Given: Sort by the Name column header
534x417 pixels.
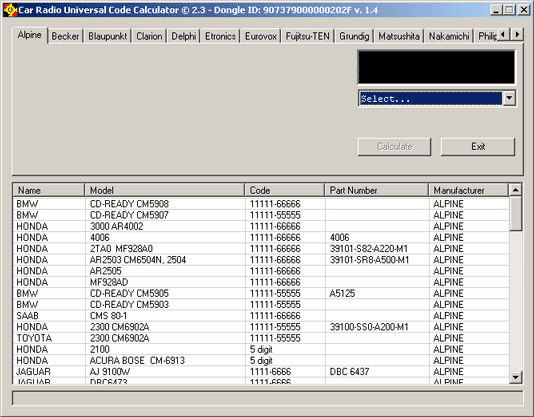Looking at the screenshot, I should (49, 190).
